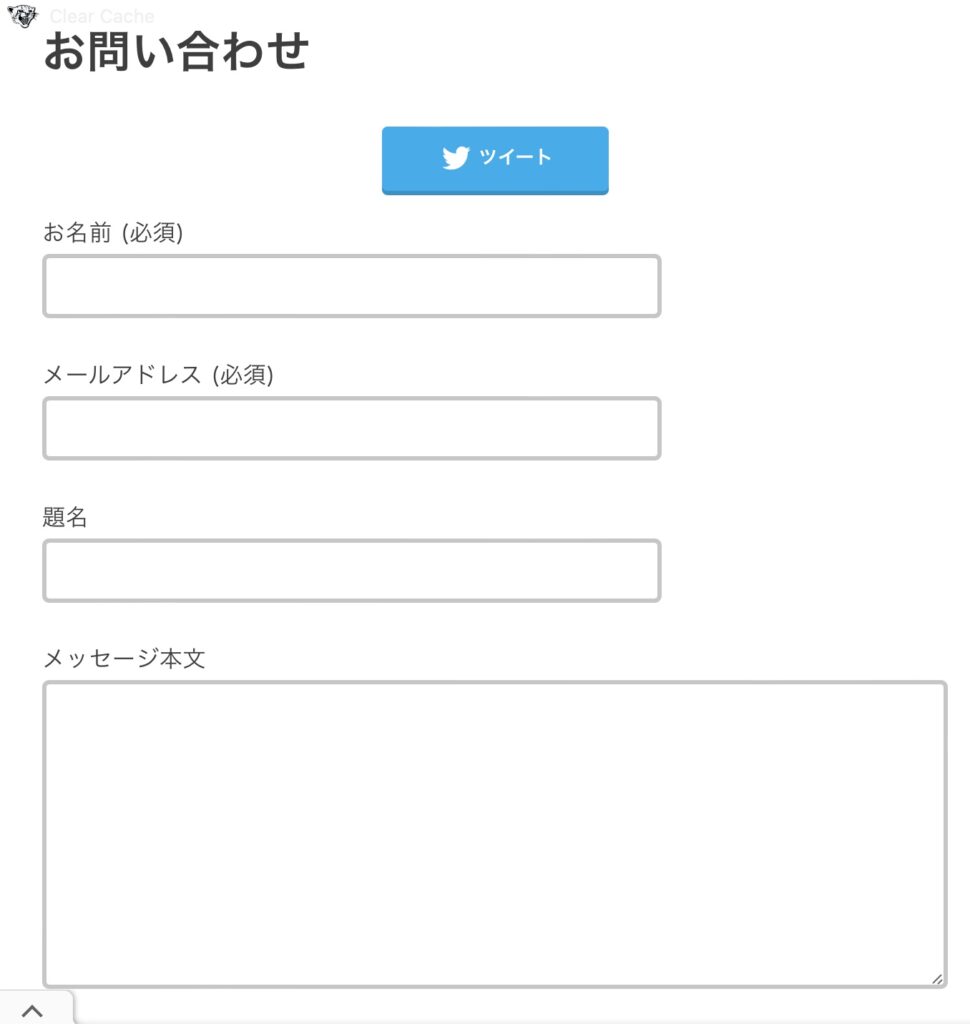Expand the collapsed panel tab with up chevron
Screen dimensions: 970x1024
click(37, 1008)
